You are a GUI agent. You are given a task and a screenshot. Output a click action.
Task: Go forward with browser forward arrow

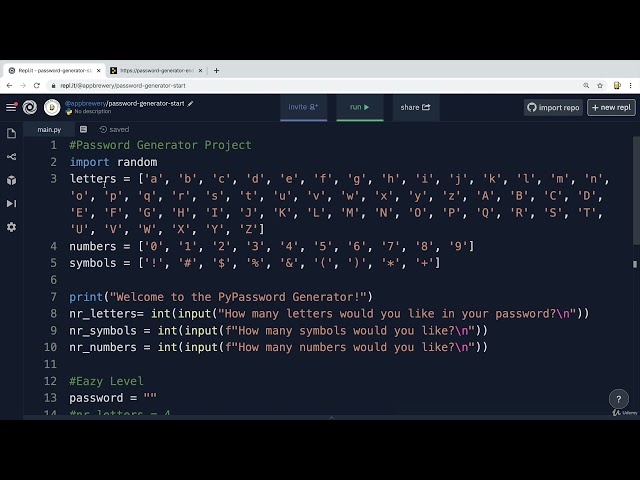click(x=23, y=86)
